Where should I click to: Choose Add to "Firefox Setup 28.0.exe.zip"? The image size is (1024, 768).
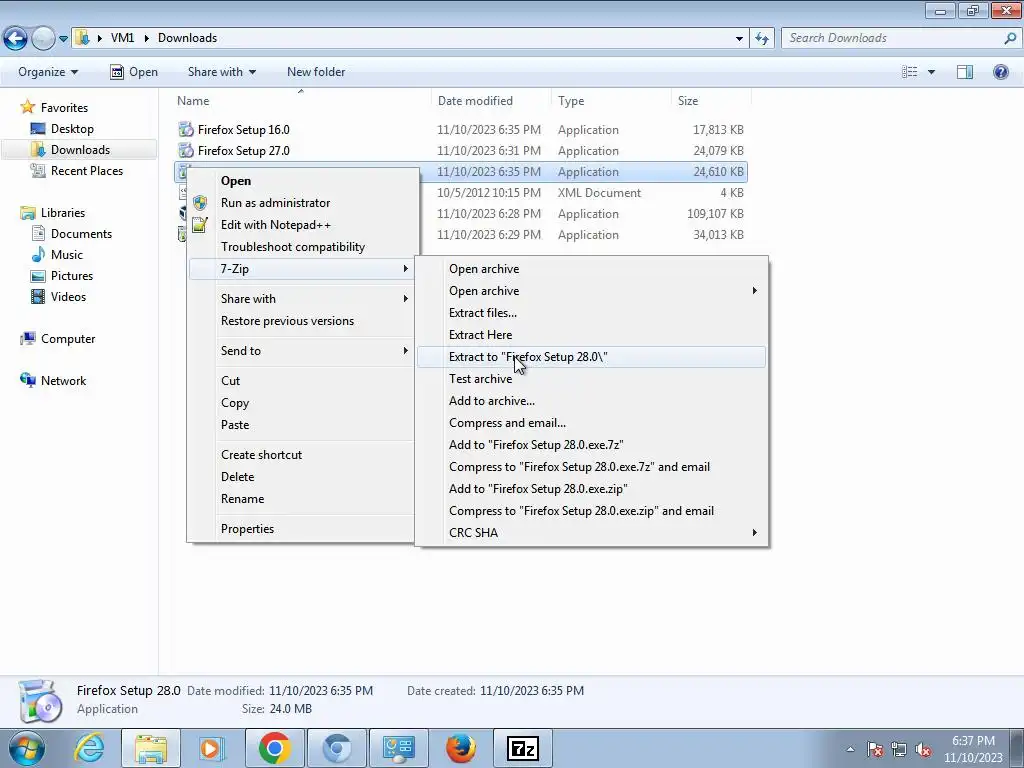pyautogui.click(x=592, y=489)
